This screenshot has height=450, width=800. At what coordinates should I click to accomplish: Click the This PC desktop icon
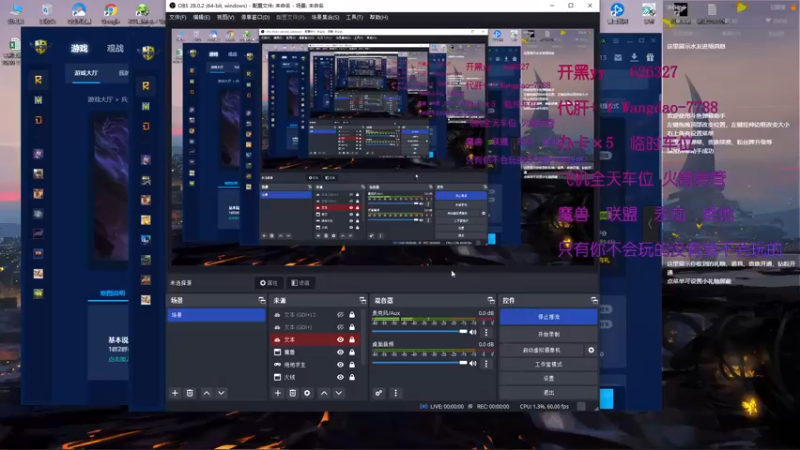pos(15,11)
